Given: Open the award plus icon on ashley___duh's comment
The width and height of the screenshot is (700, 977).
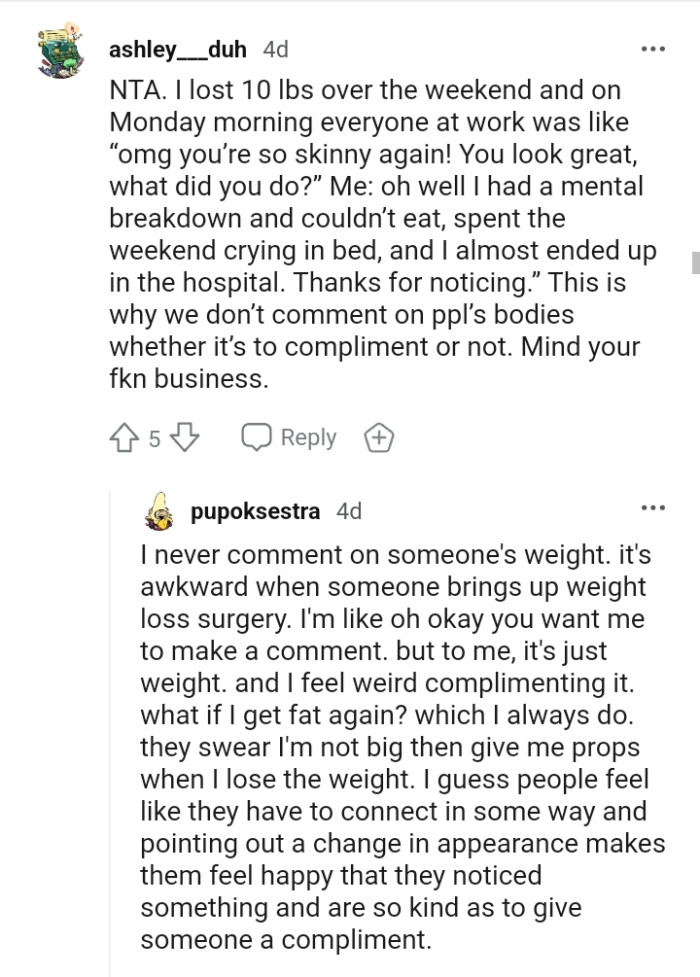Looking at the screenshot, I should [378, 436].
